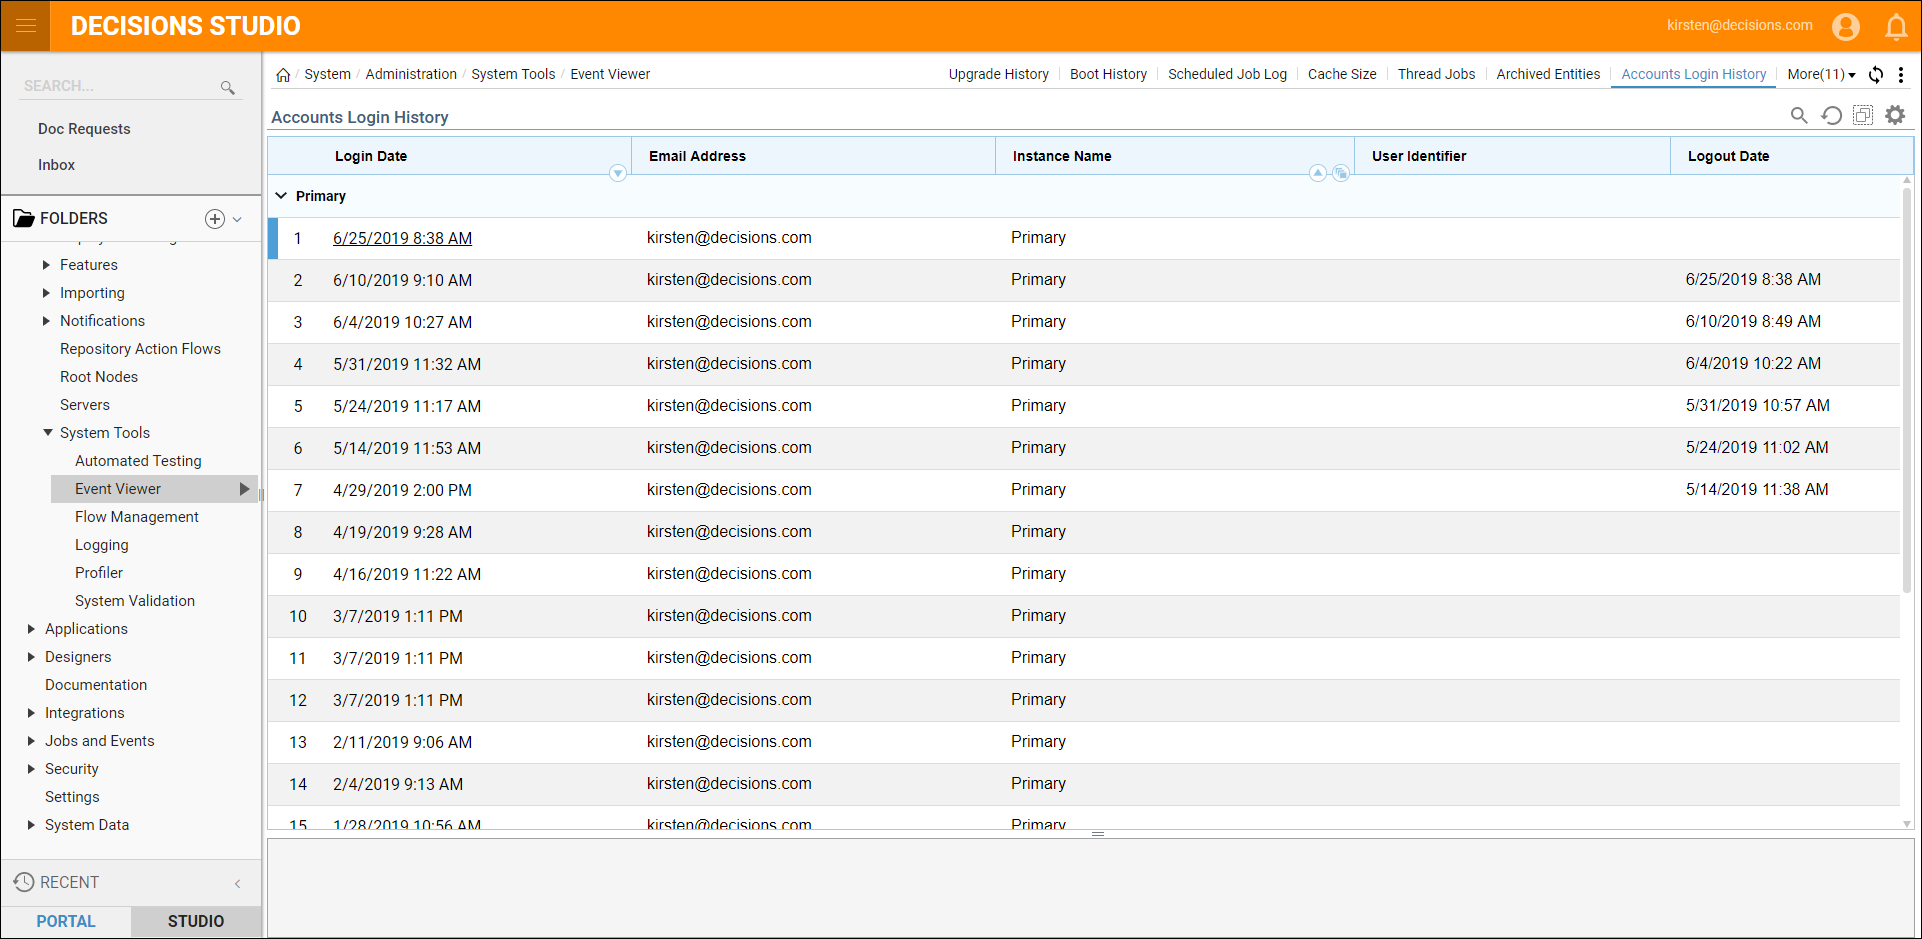Open Doc Requests

[84, 129]
